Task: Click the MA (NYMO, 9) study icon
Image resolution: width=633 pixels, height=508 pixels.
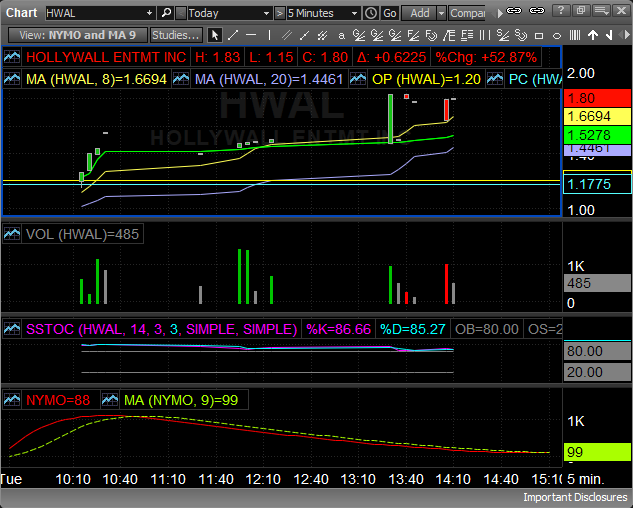Action: tap(110, 400)
